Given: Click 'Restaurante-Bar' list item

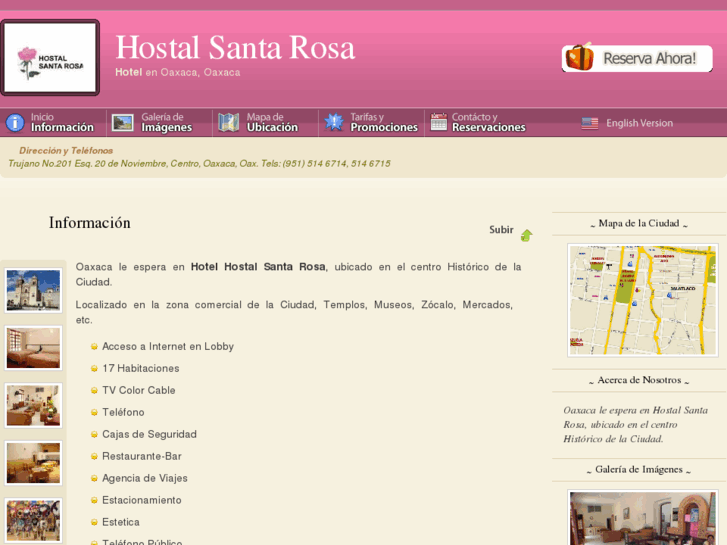Looking at the screenshot, I should coord(142,456).
